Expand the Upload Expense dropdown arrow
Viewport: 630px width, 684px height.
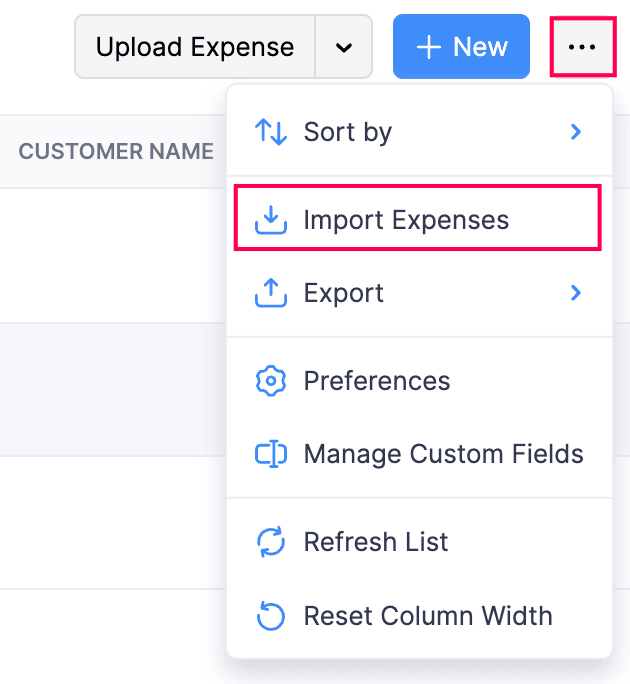[344, 47]
